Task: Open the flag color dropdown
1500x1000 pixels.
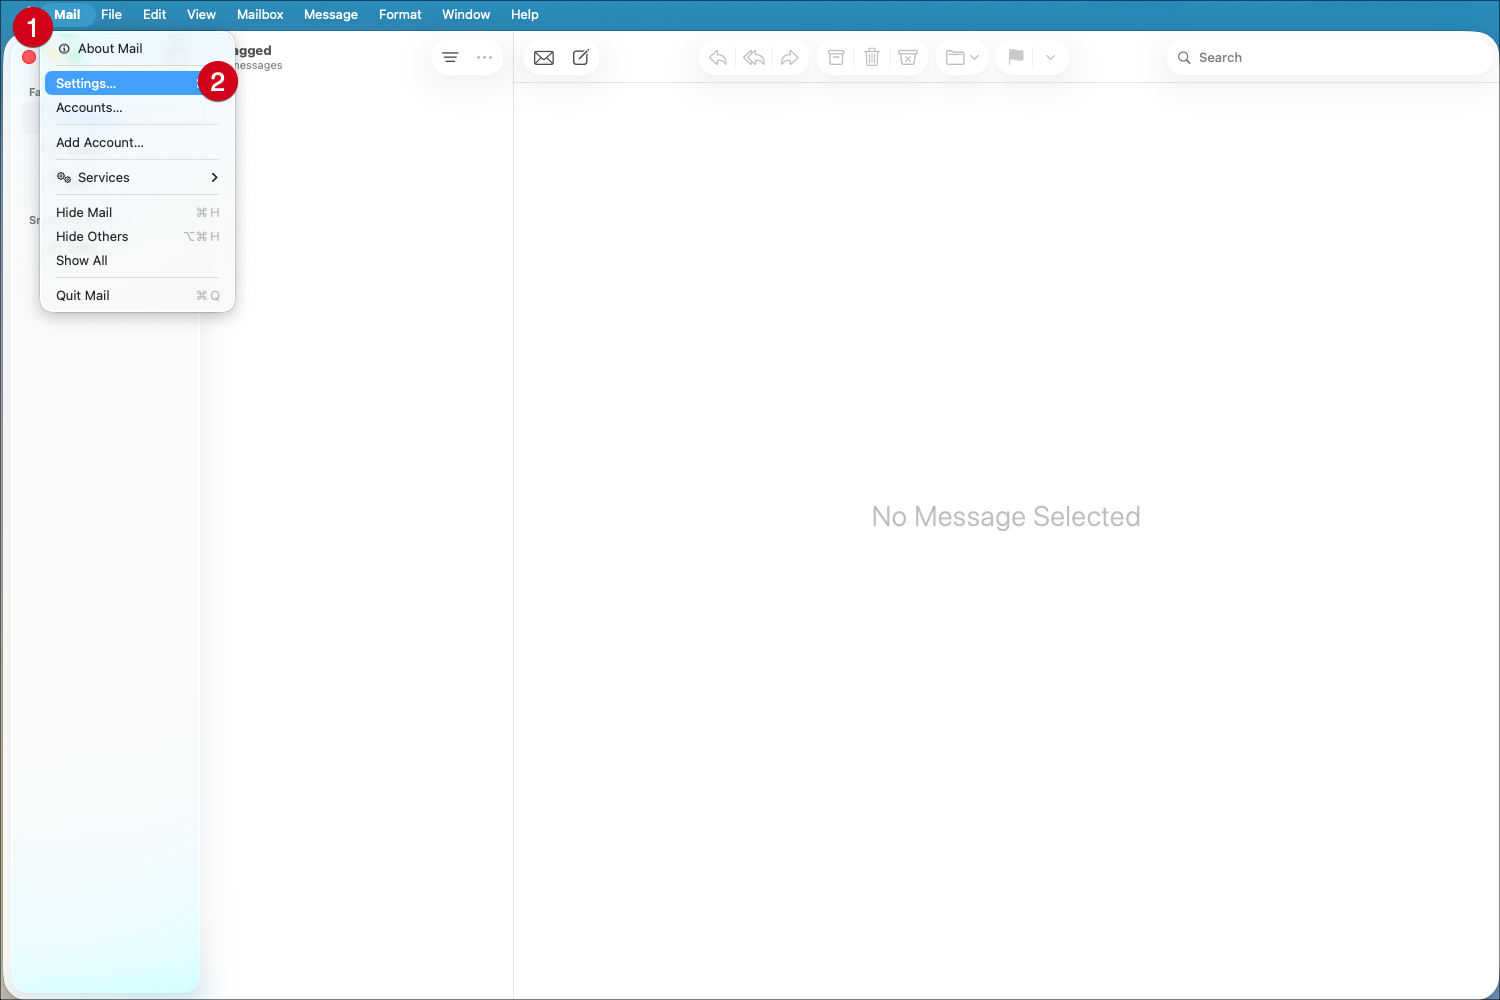Action: [x=1049, y=57]
